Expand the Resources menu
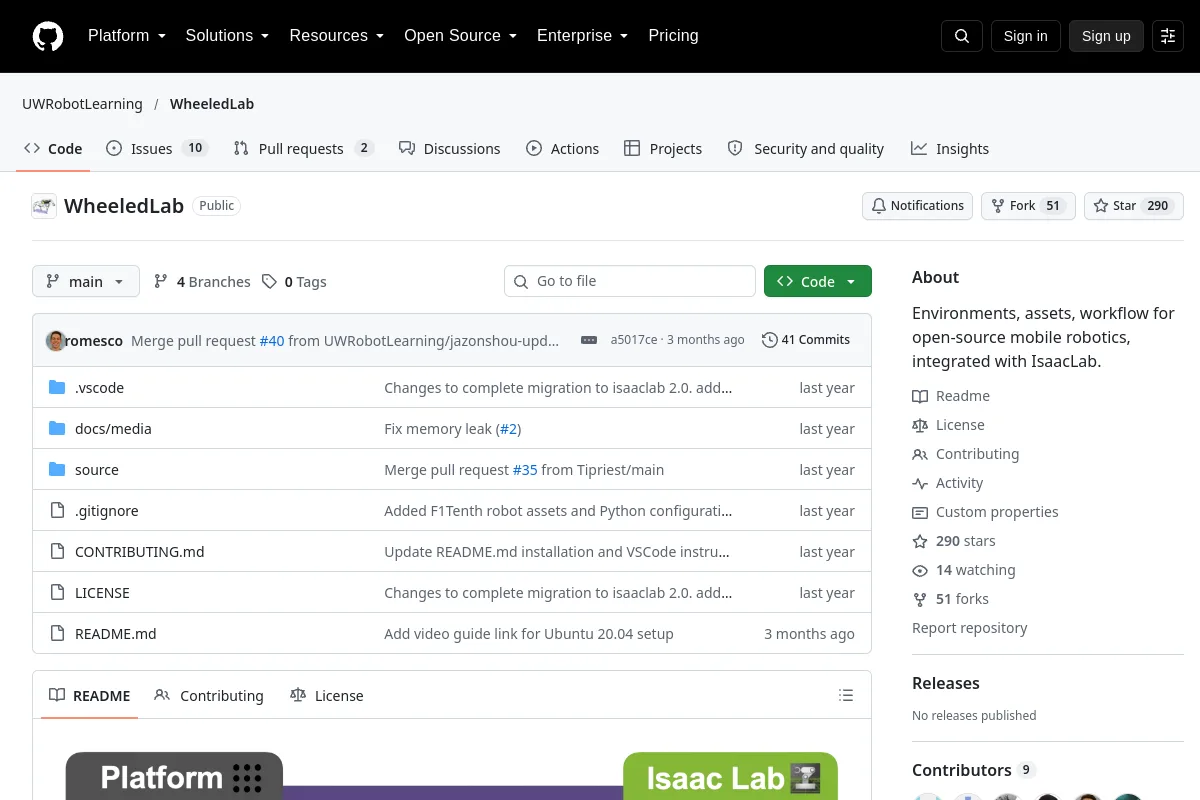 click(x=337, y=36)
